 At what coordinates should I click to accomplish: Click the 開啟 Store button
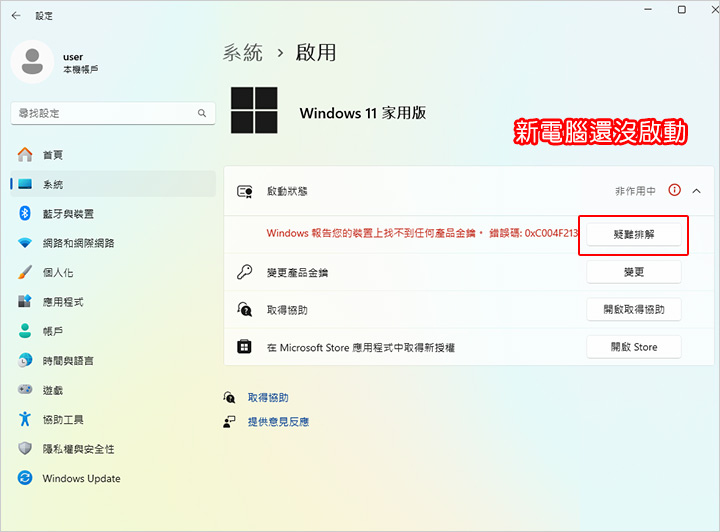pyautogui.click(x=634, y=347)
